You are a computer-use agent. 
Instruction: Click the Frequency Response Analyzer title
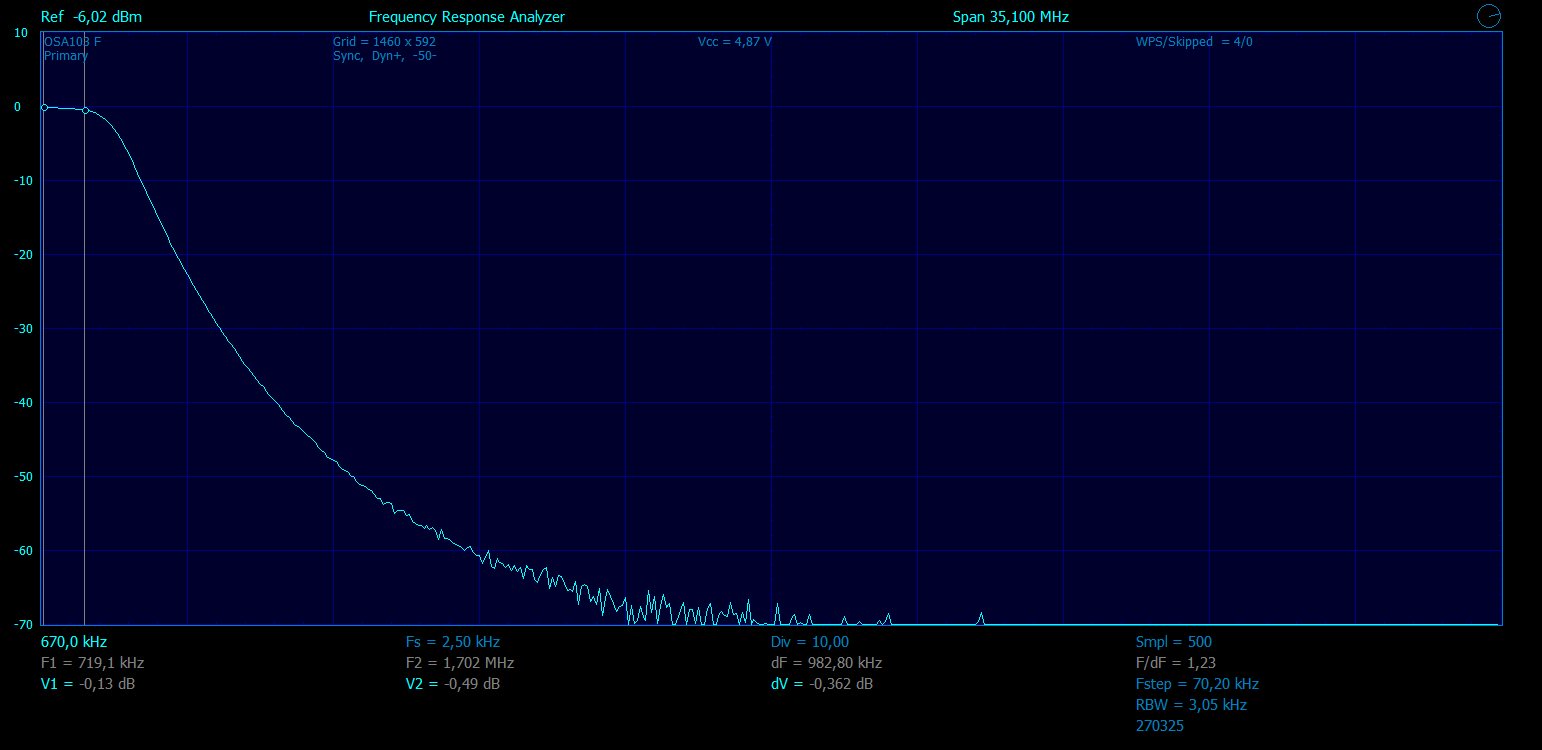[x=466, y=17]
